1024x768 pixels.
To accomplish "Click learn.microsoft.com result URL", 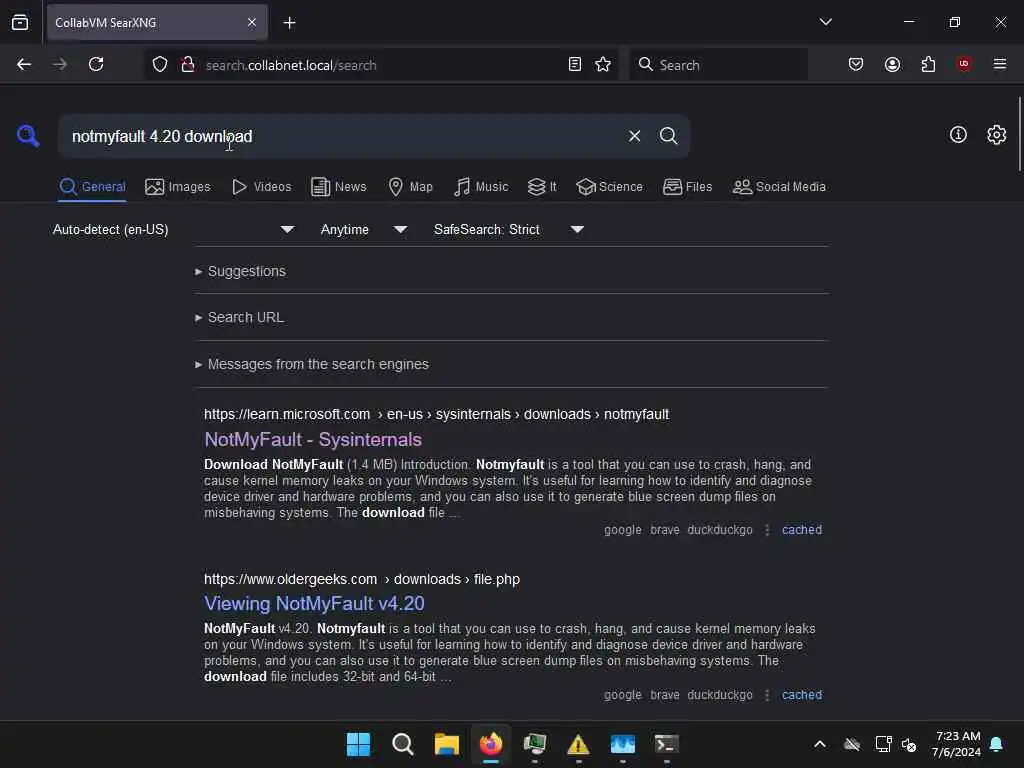I will [436, 414].
